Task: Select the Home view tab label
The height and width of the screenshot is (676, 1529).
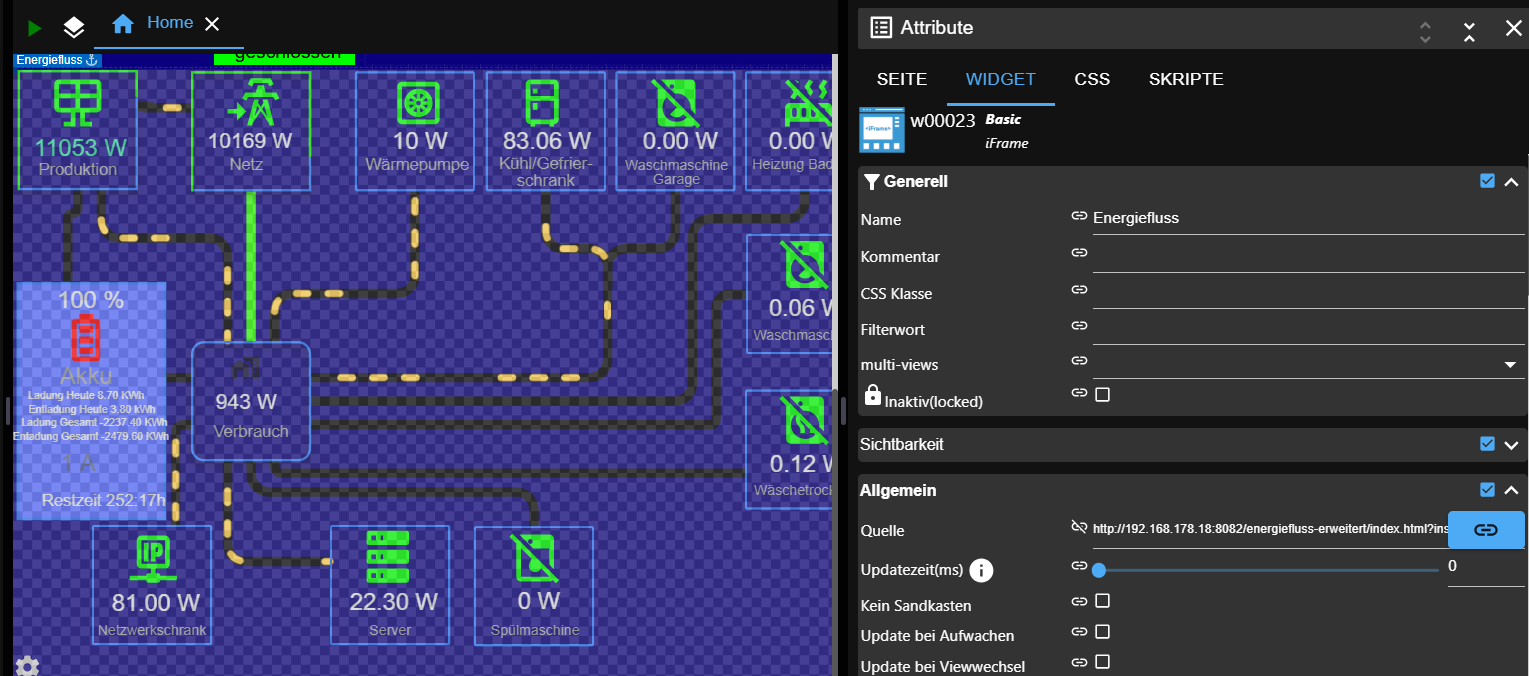Action: tap(170, 22)
